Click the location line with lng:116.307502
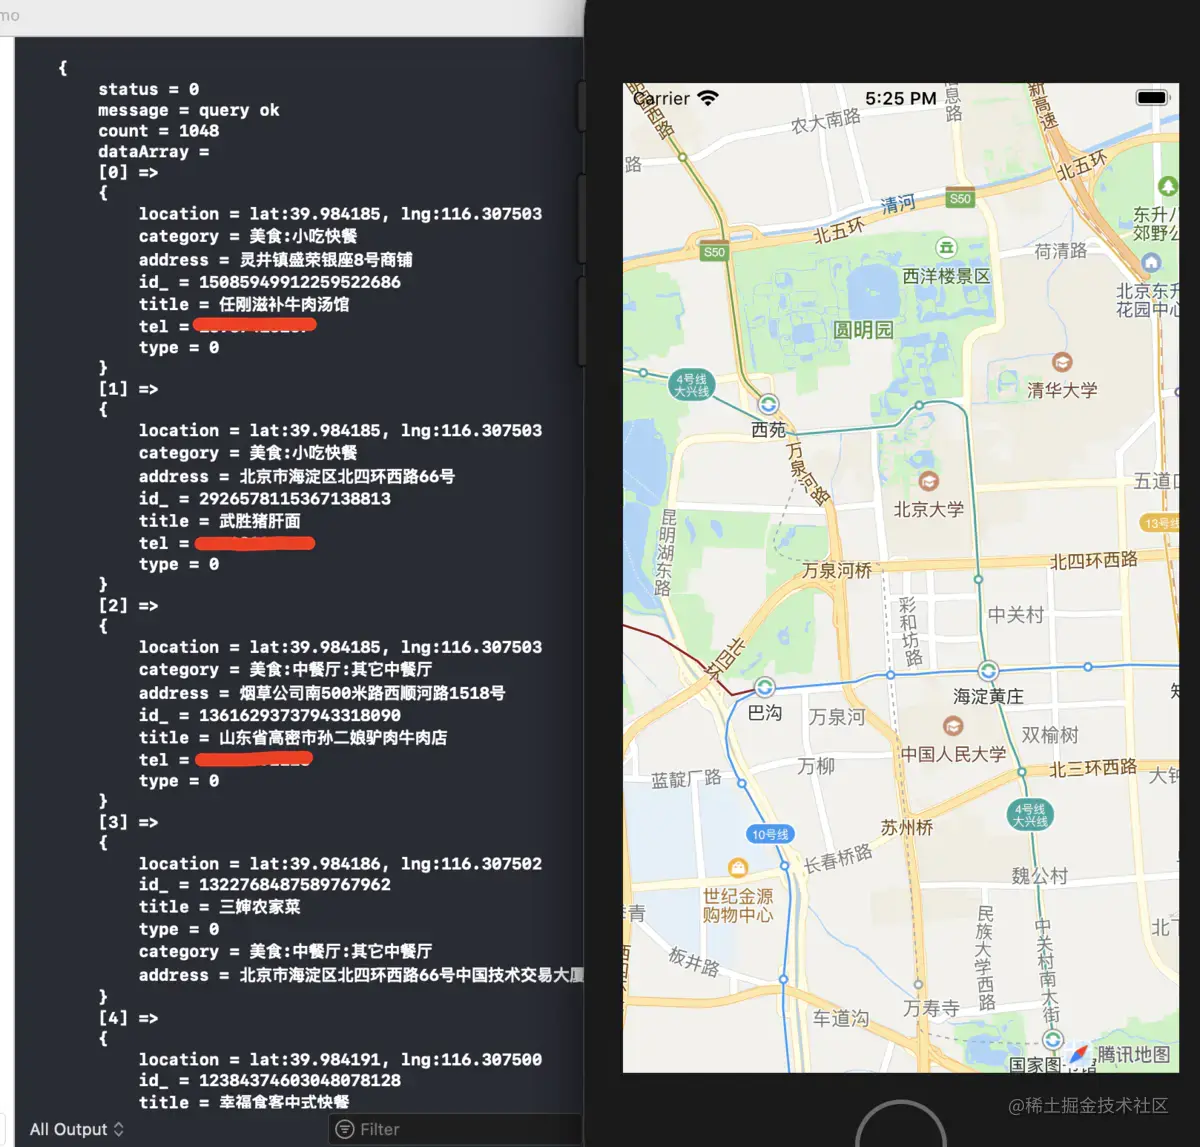The height and width of the screenshot is (1147, 1200). pos(340,864)
